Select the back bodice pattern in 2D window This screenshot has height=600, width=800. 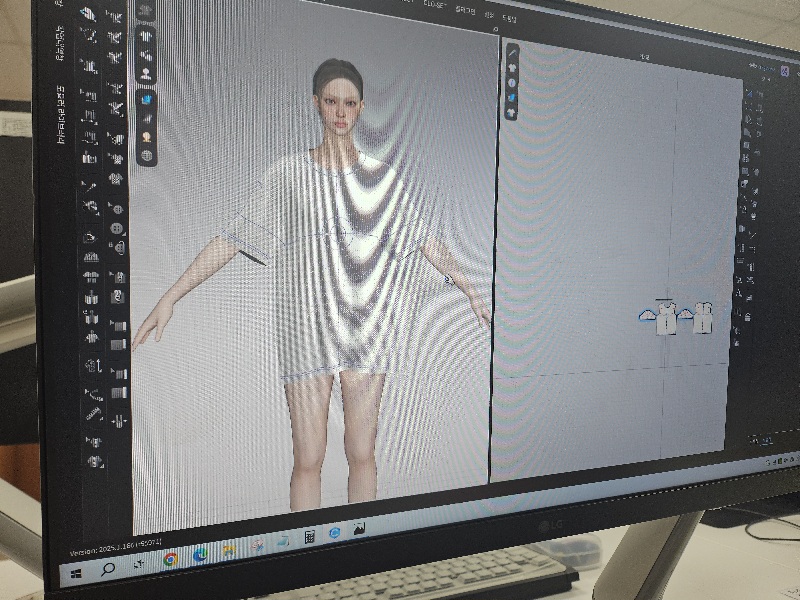[x=704, y=319]
